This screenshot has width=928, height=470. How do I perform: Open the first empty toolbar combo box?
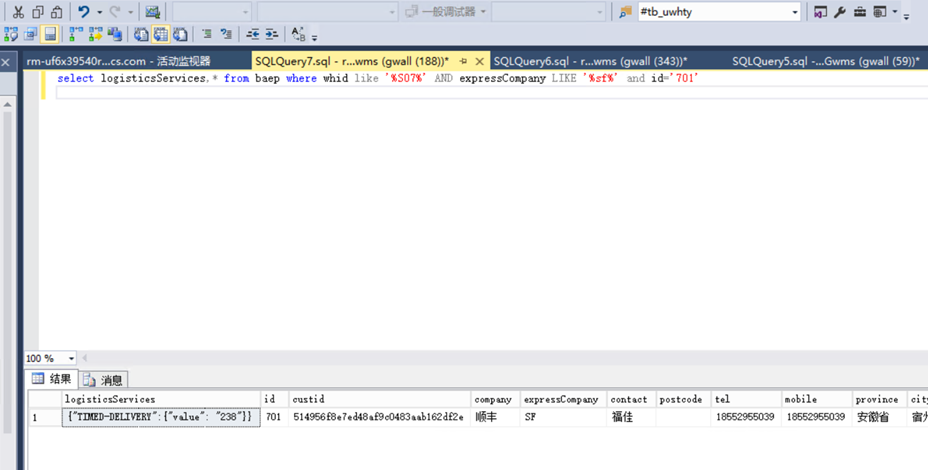[212, 12]
